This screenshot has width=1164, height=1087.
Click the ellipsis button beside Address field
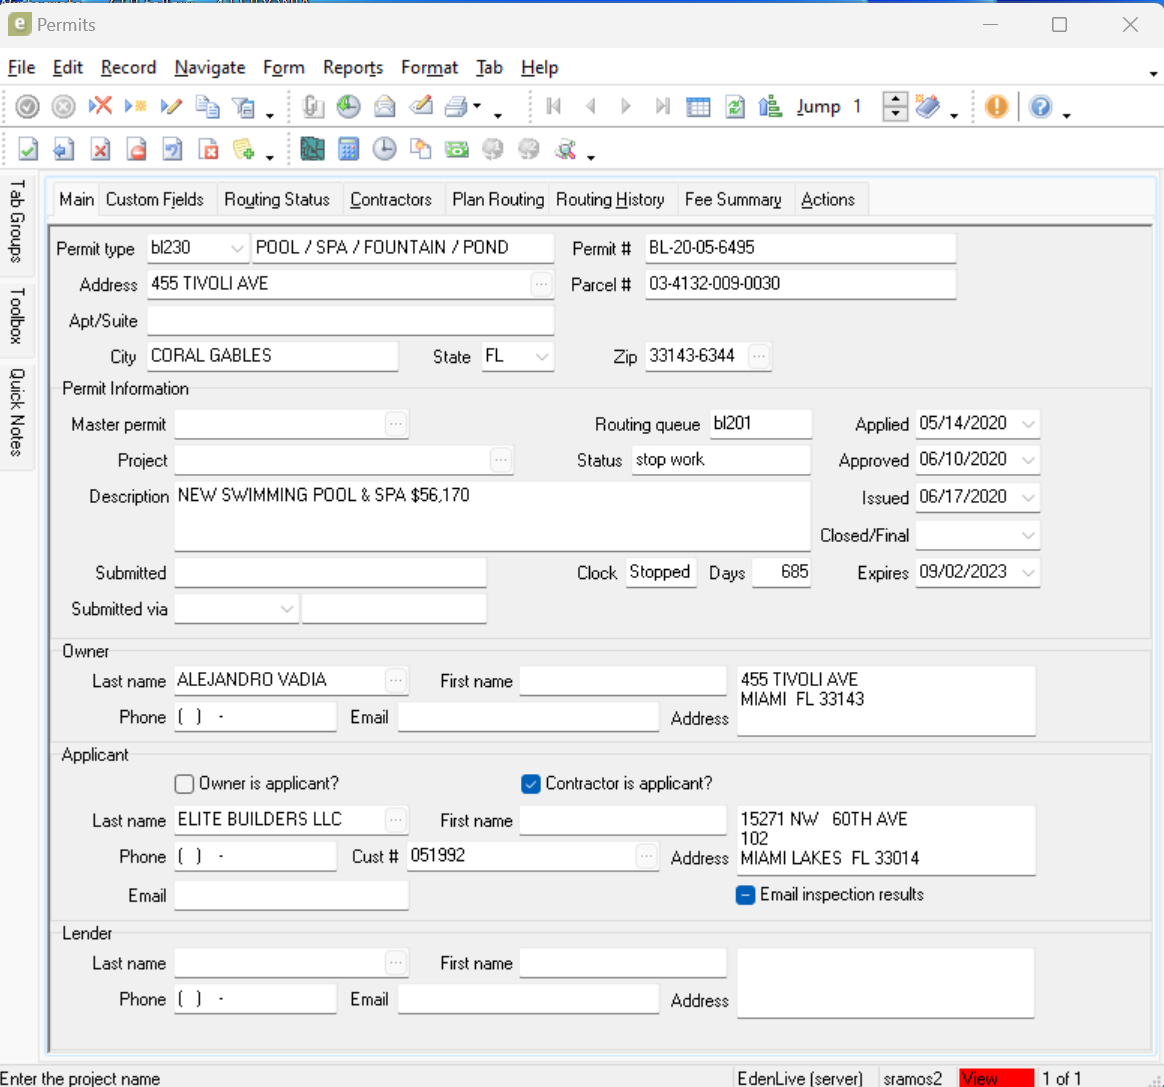pyautogui.click(x=541, y=284)
